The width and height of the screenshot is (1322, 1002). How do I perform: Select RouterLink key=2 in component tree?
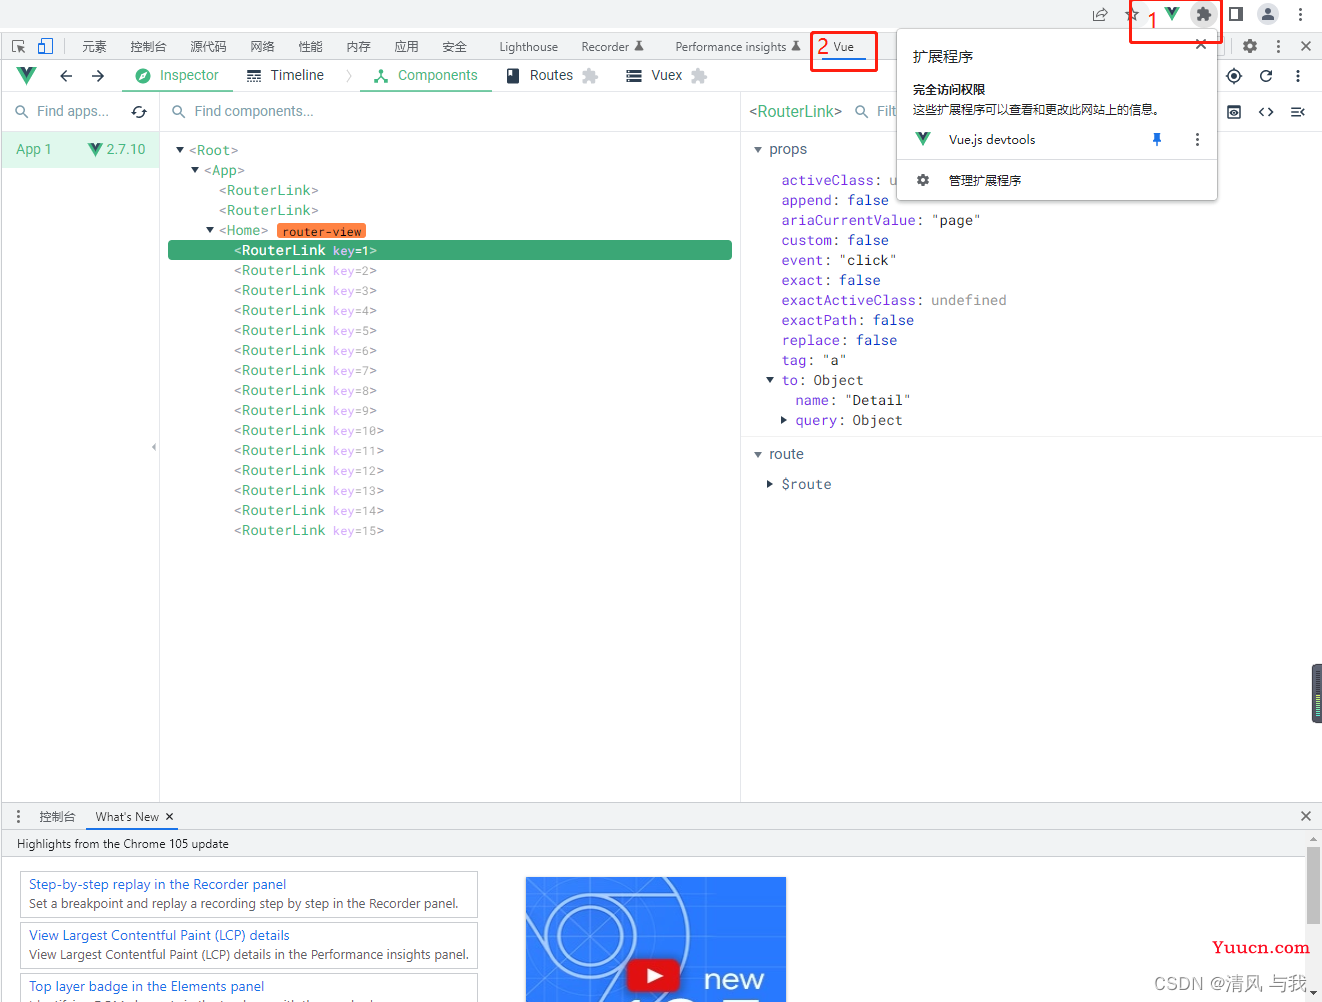(450, 271)
